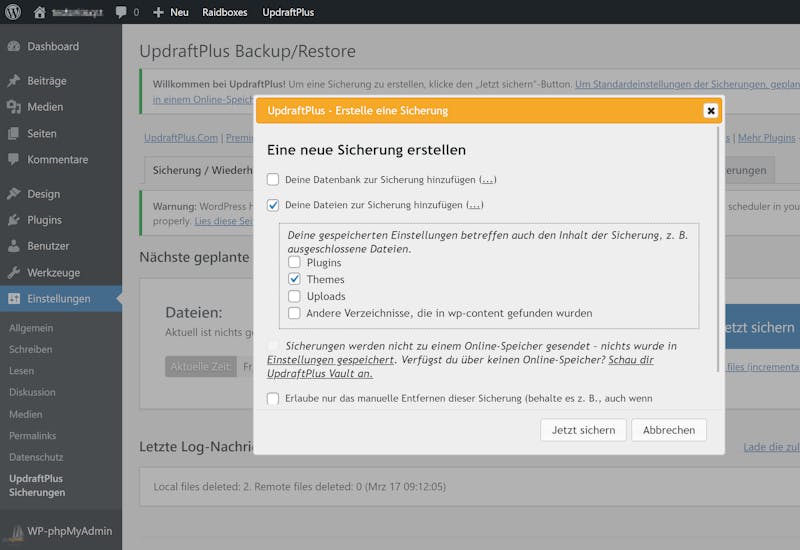Click the large blue Jetzt sichern background button
This screenshot has width=800, height=550.
(x=761, y=327)
